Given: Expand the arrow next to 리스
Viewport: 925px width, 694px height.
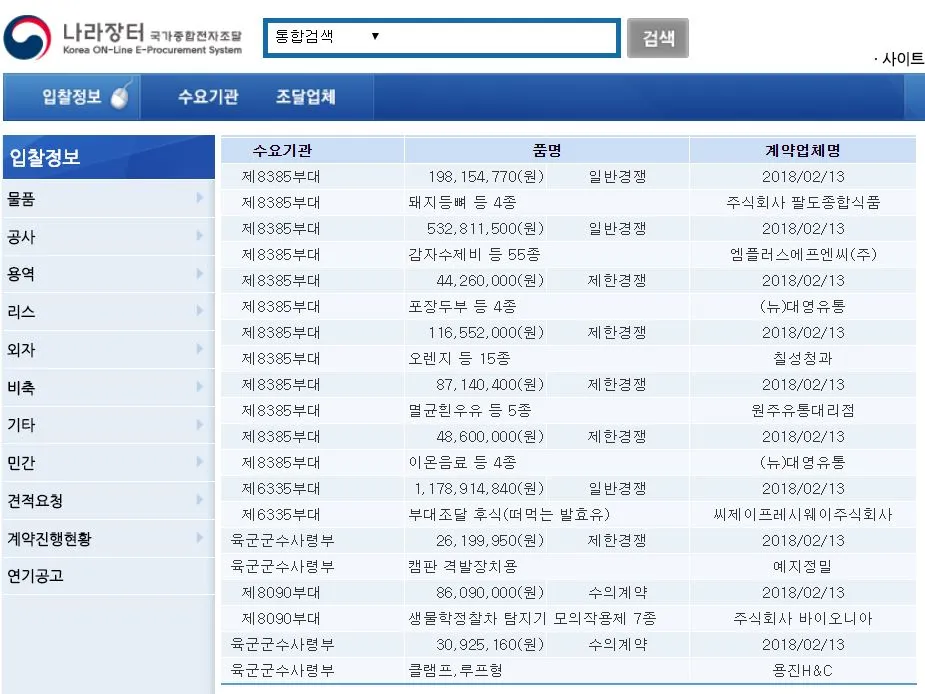Looking at the screenshot, I should pos(199,310).
